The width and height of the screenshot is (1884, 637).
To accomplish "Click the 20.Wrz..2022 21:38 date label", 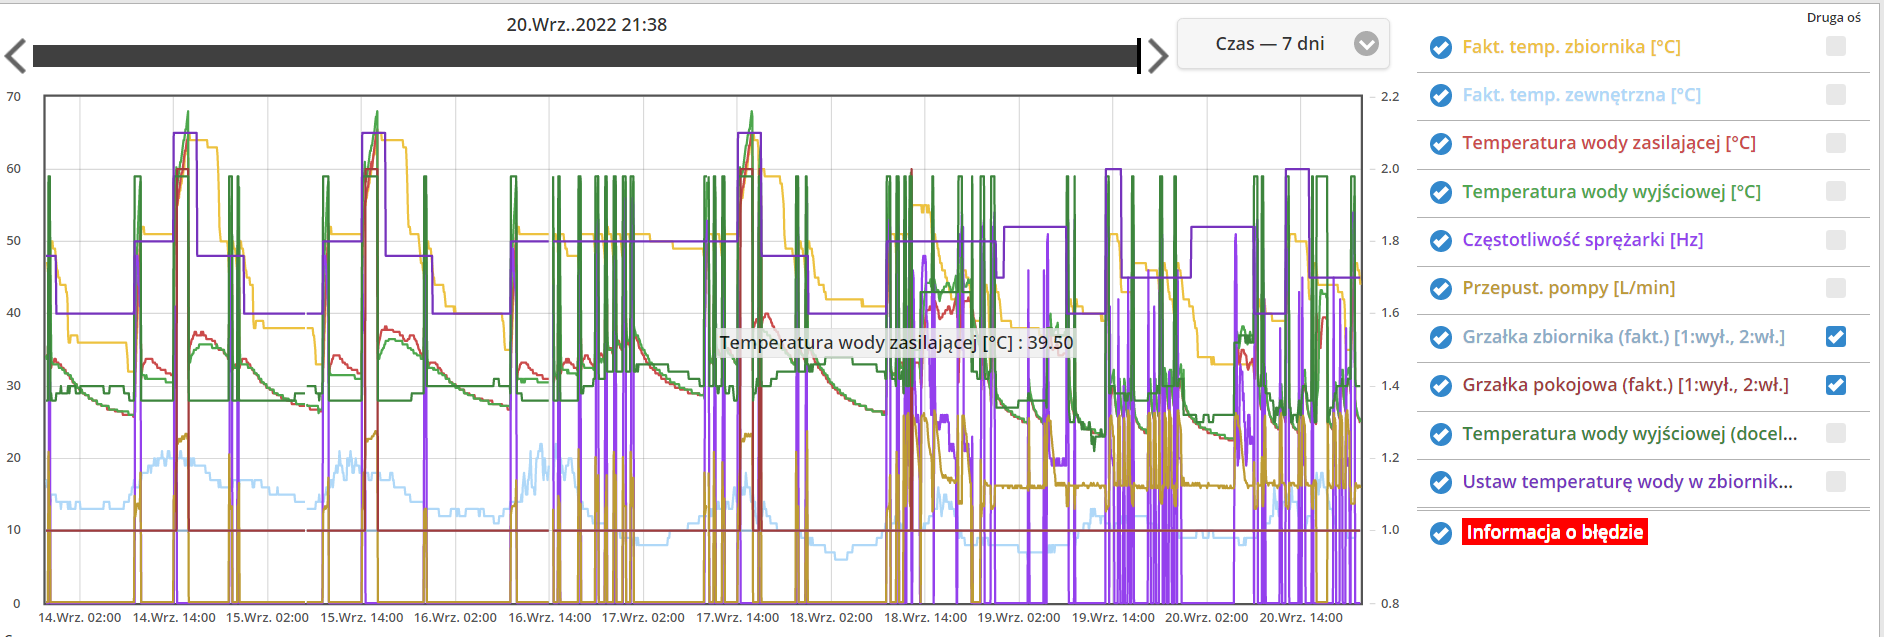I will [x=586, y=24].
